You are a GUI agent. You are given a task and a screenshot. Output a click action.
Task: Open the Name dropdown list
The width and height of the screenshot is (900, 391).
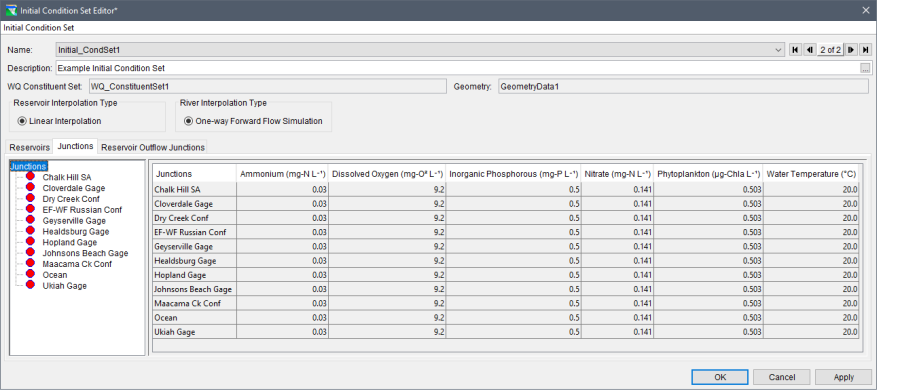point(778,50)
